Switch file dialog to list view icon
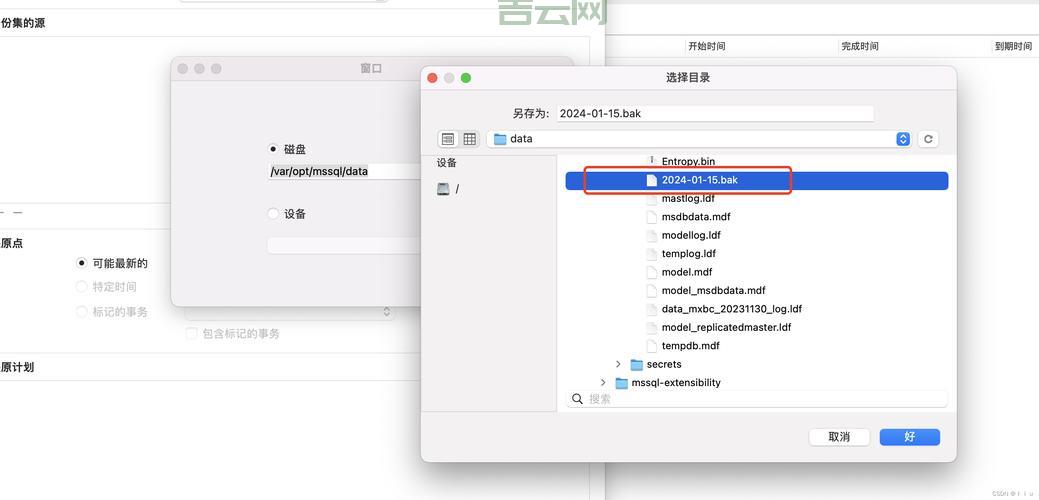 (x=448, y=139)
